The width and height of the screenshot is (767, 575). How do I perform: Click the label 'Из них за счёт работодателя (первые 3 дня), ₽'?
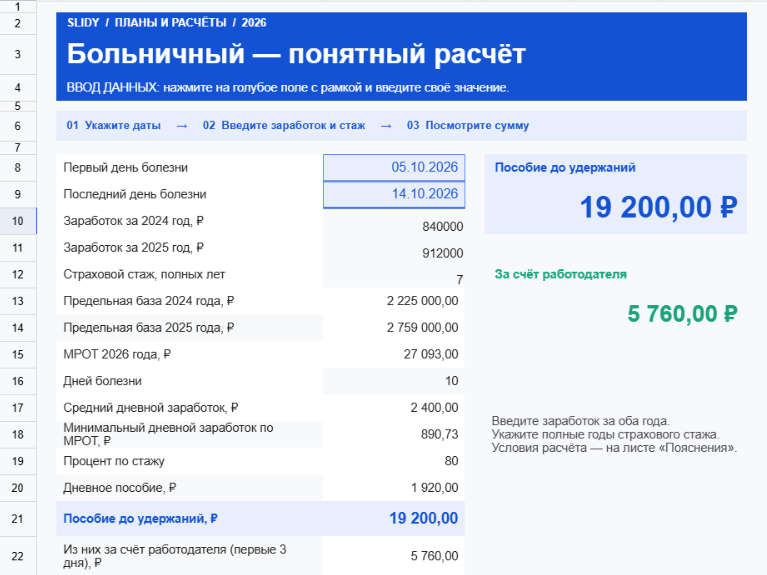tap(175, 556)
